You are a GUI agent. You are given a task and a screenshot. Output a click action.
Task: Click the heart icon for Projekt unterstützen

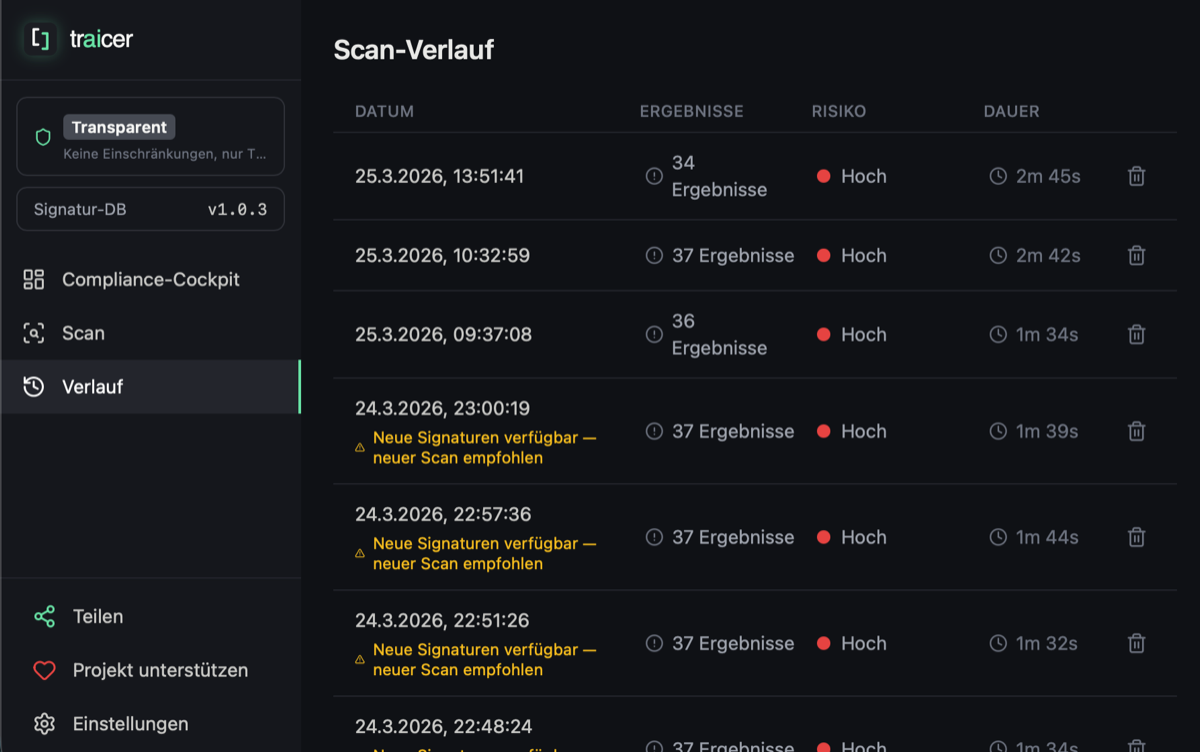(44, 670)
